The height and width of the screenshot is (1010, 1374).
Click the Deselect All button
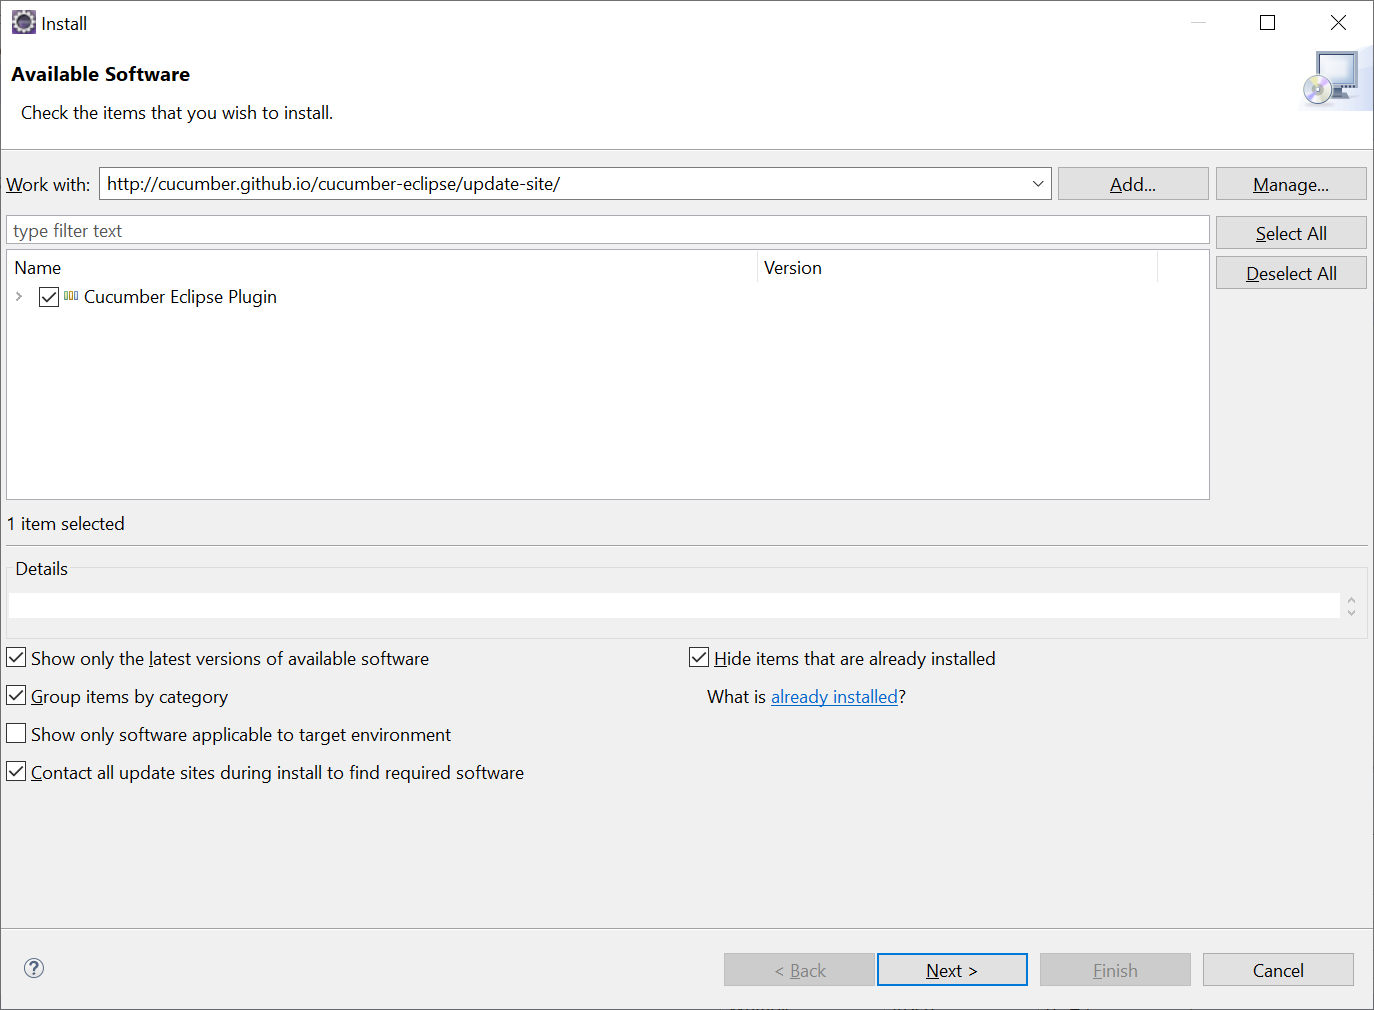pos(1291,273)
